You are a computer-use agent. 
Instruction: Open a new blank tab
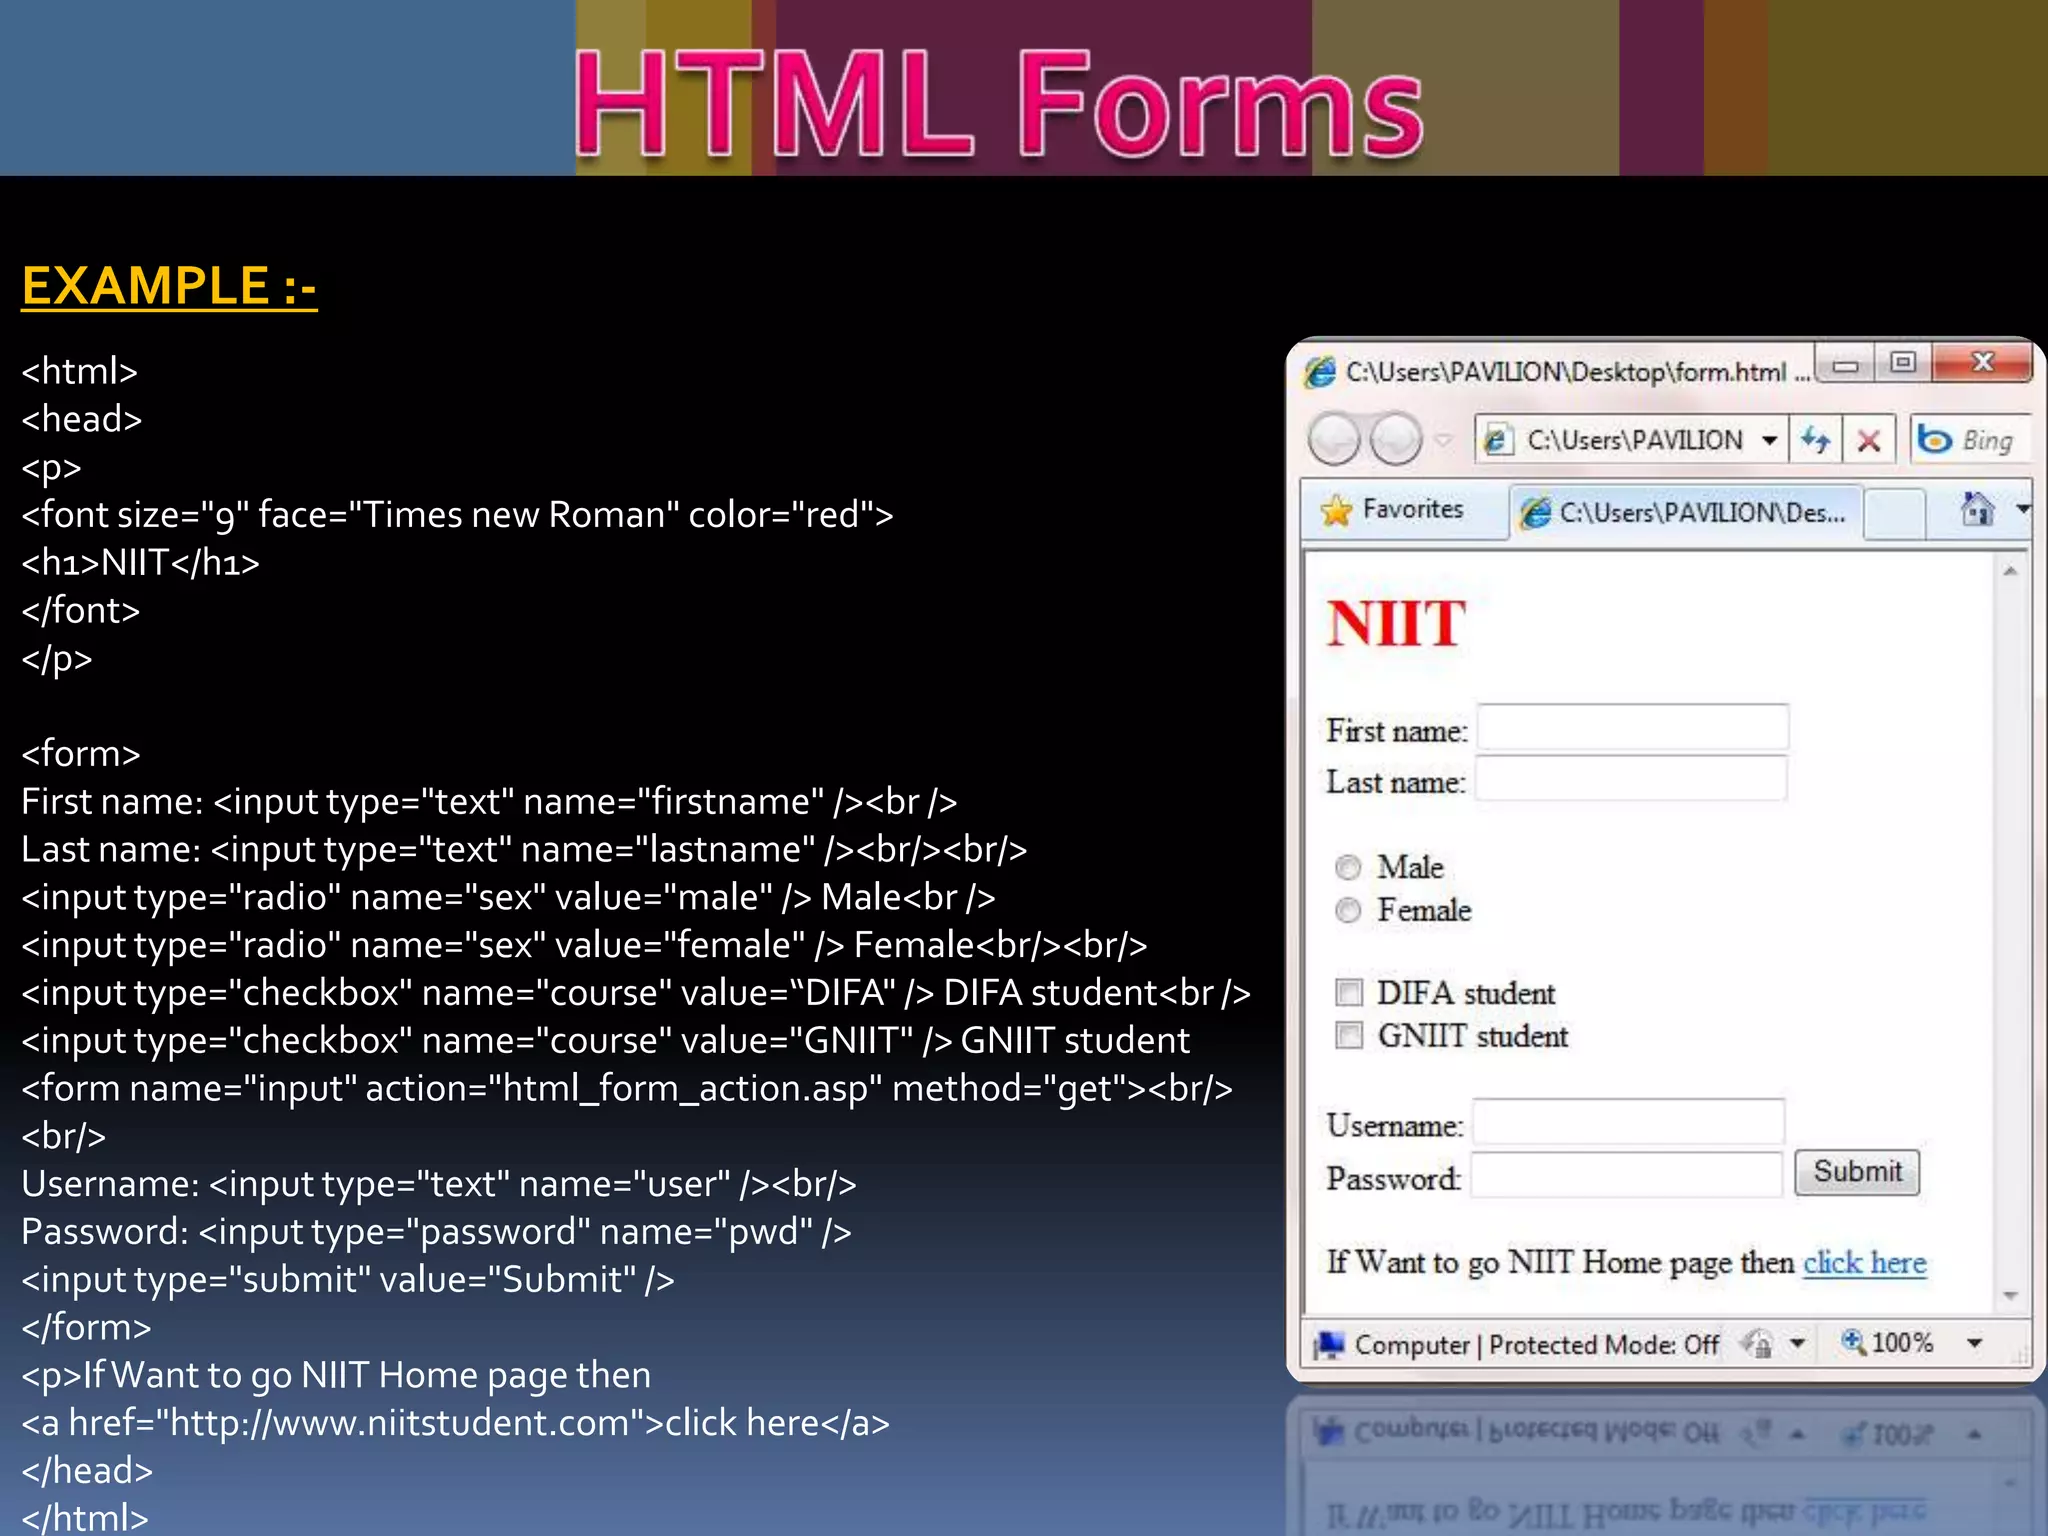pos(1894,514)
